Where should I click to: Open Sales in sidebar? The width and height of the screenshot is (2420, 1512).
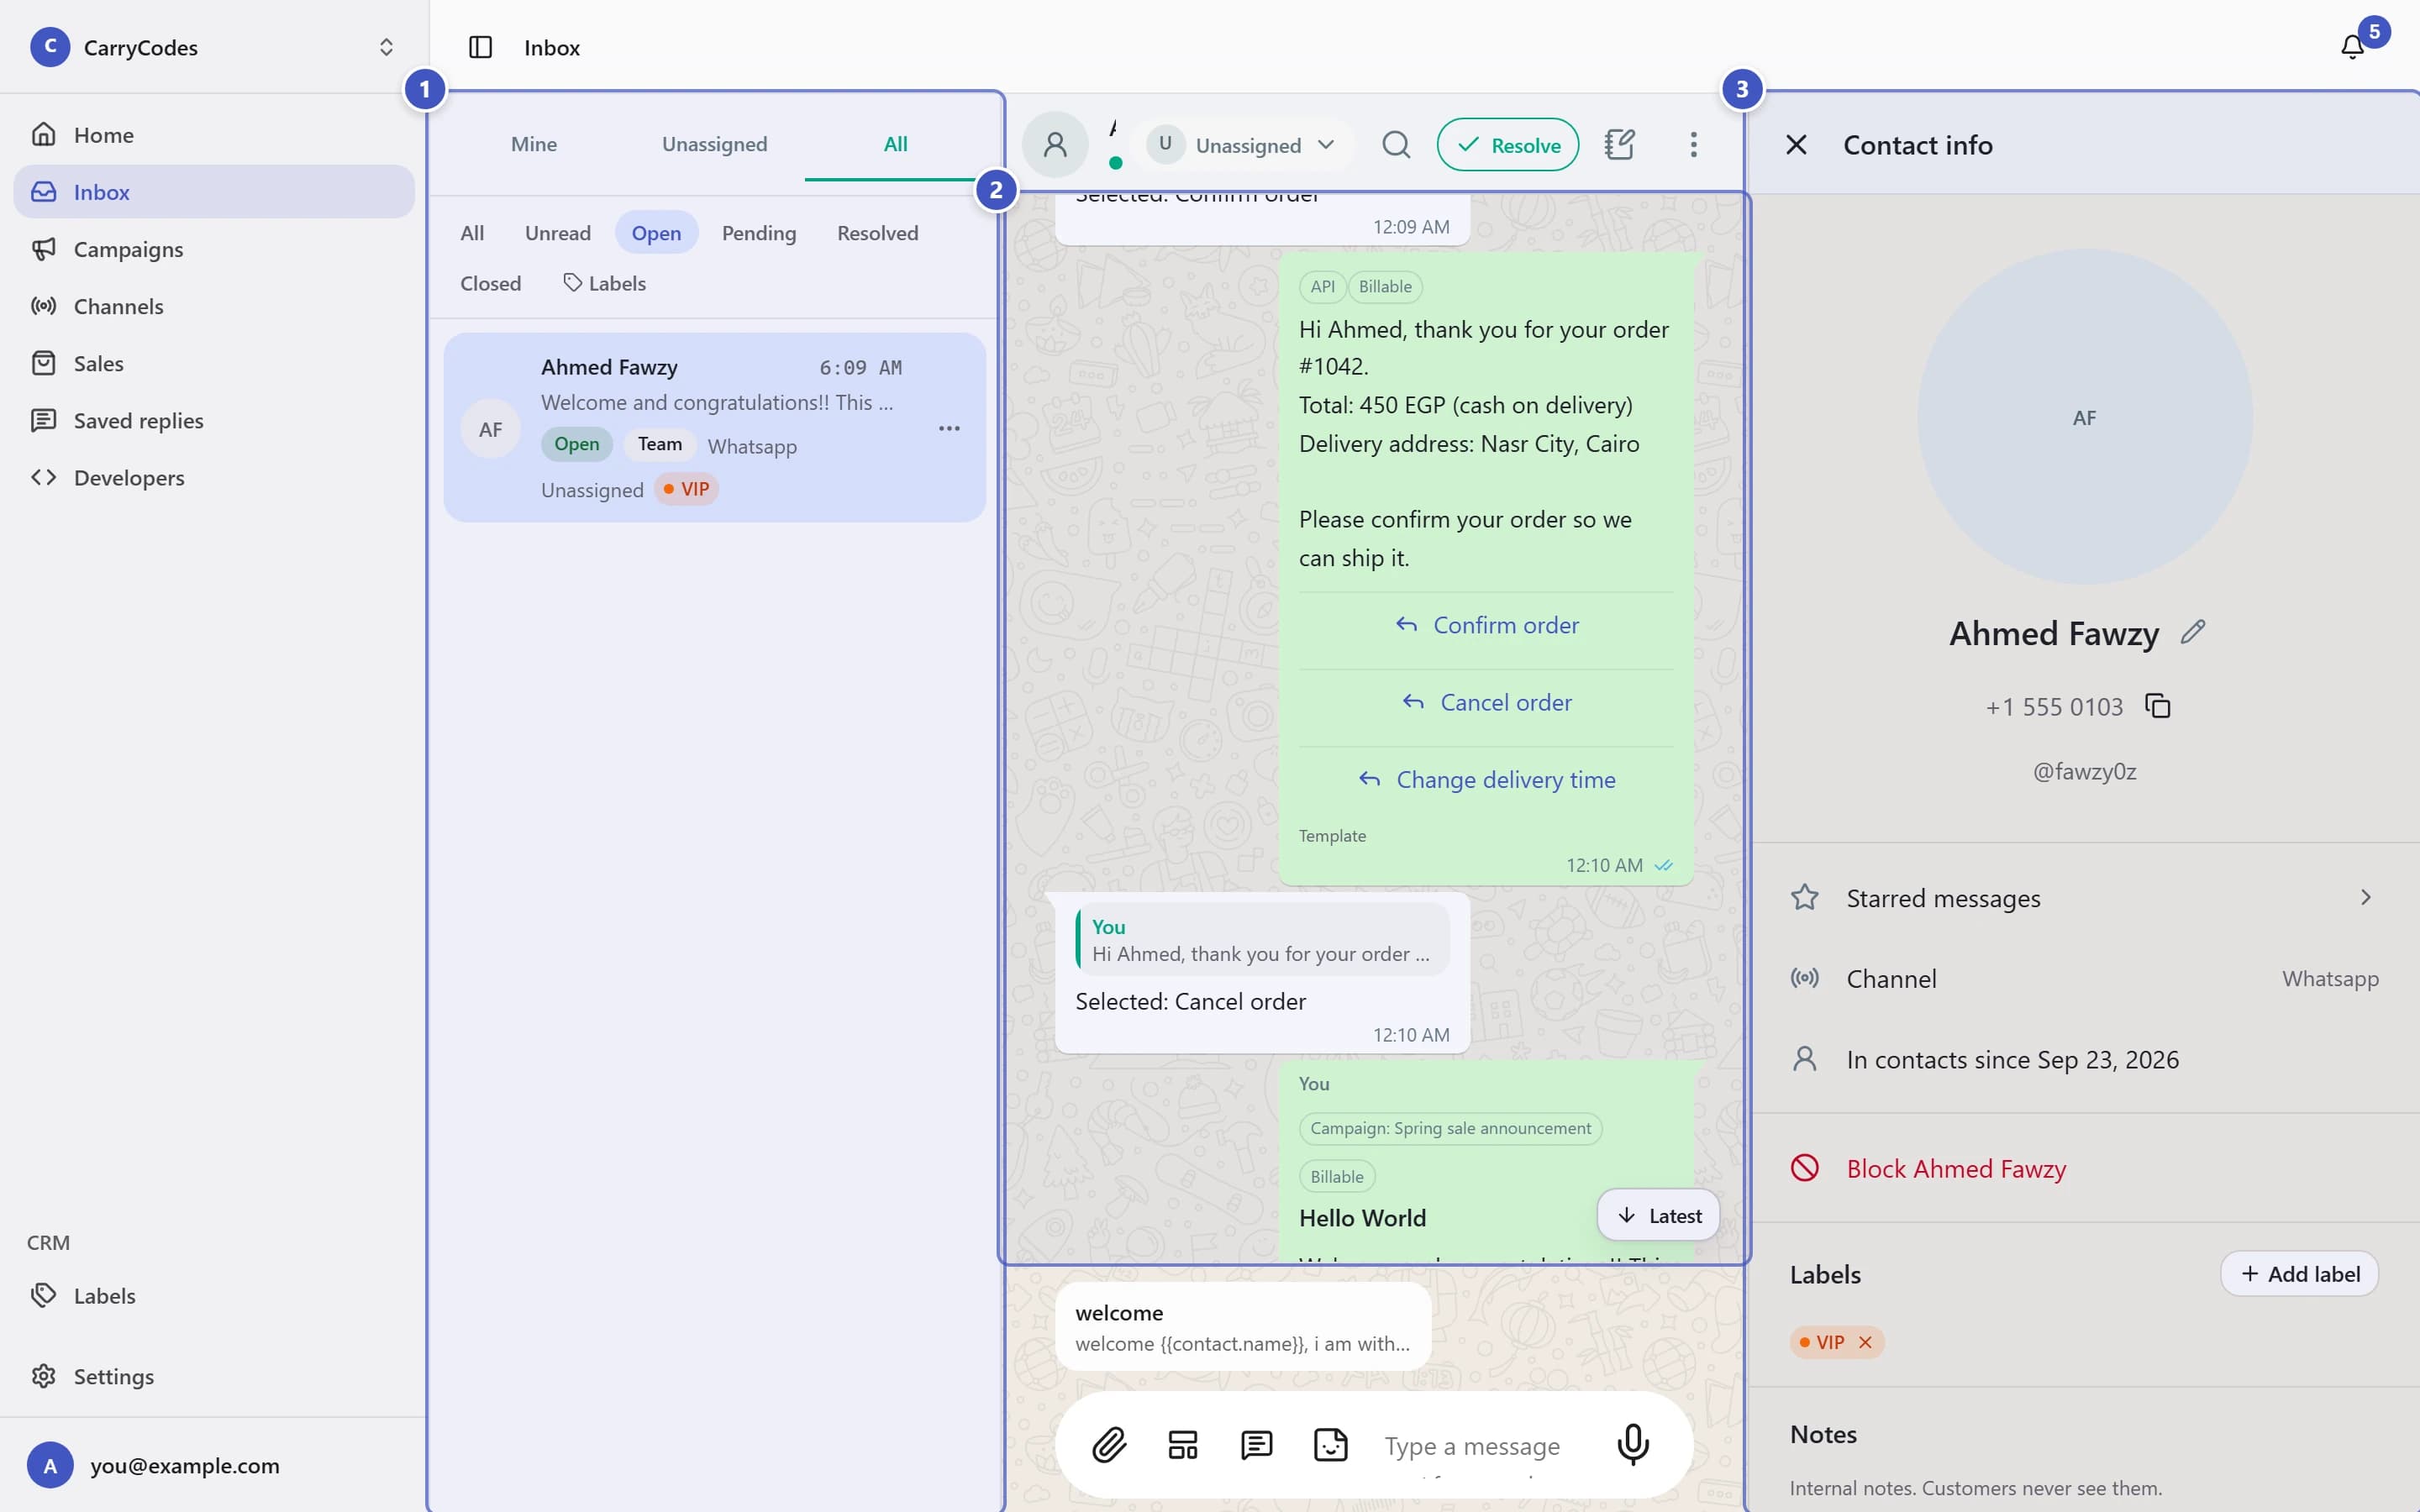pyautogui.click(x=213, y=363)
